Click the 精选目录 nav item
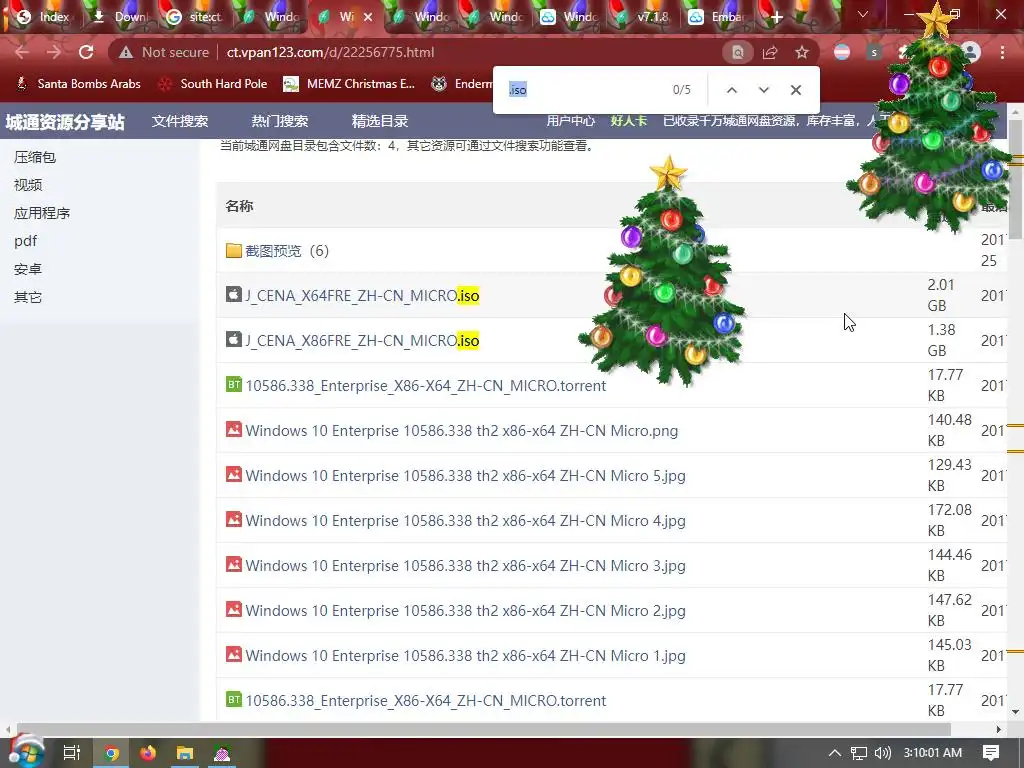 (x=379, y=121)
